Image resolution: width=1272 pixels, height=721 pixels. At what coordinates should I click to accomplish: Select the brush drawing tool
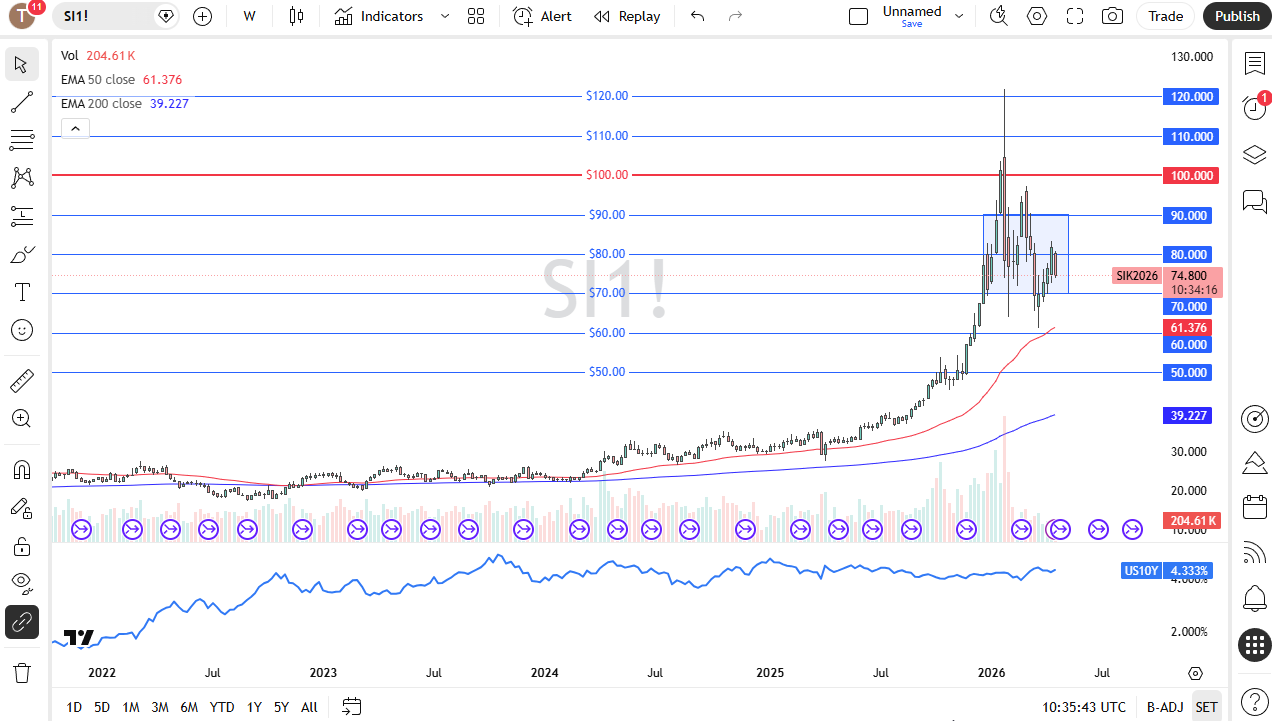(21, 254)
